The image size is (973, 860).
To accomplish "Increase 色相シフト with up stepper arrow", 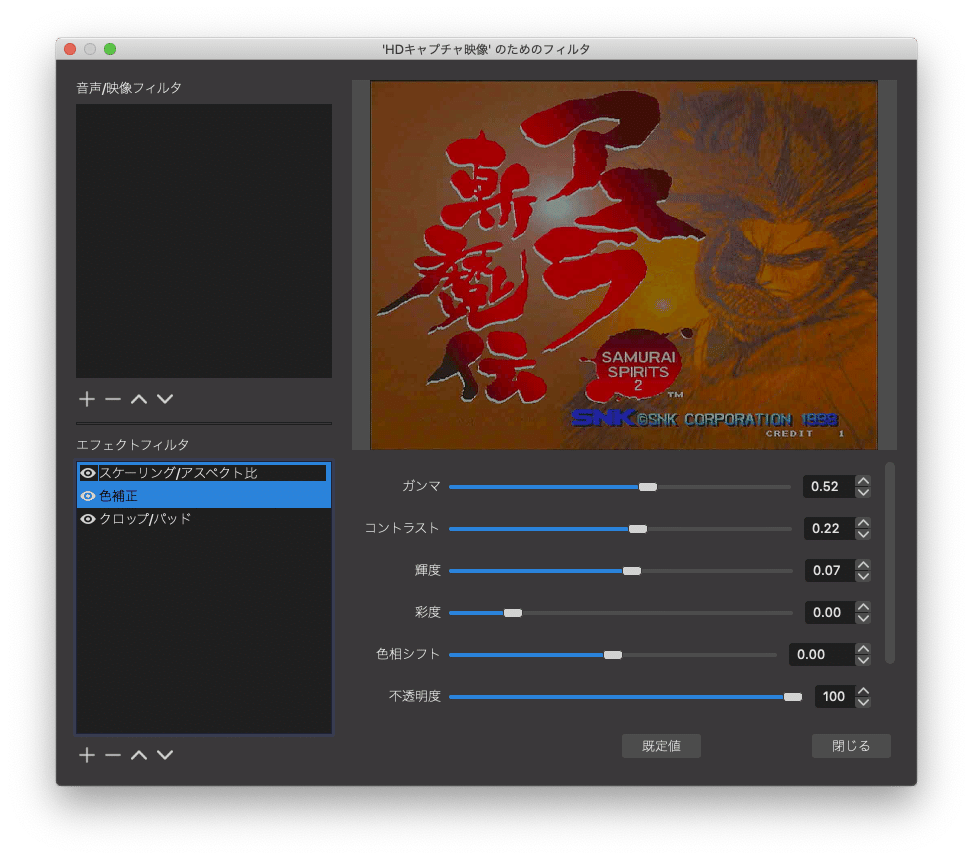I will [863, 649].
